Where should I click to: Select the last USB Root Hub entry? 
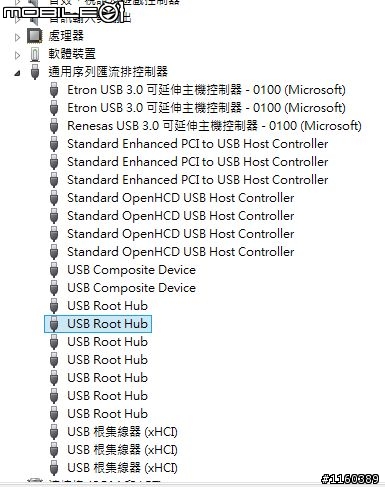click(107, 414)
